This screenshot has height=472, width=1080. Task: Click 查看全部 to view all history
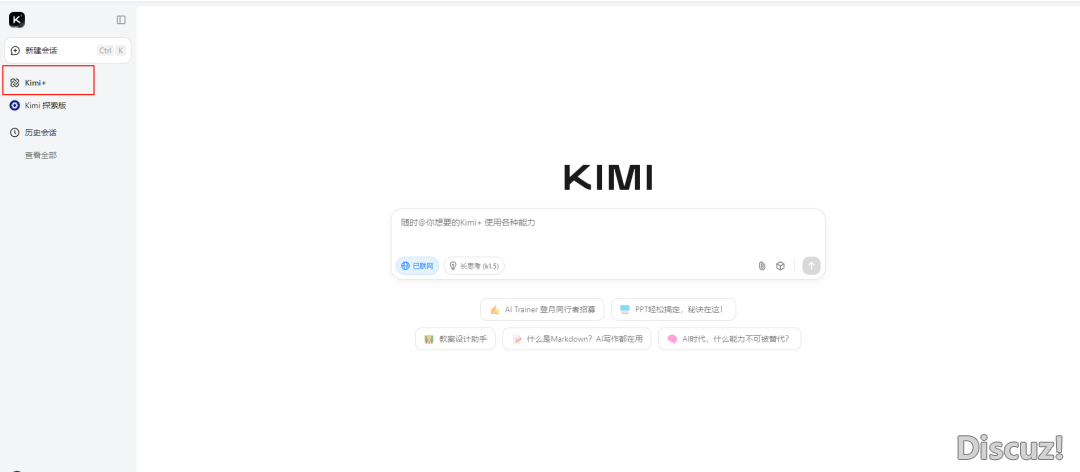(x=41, y=155)
